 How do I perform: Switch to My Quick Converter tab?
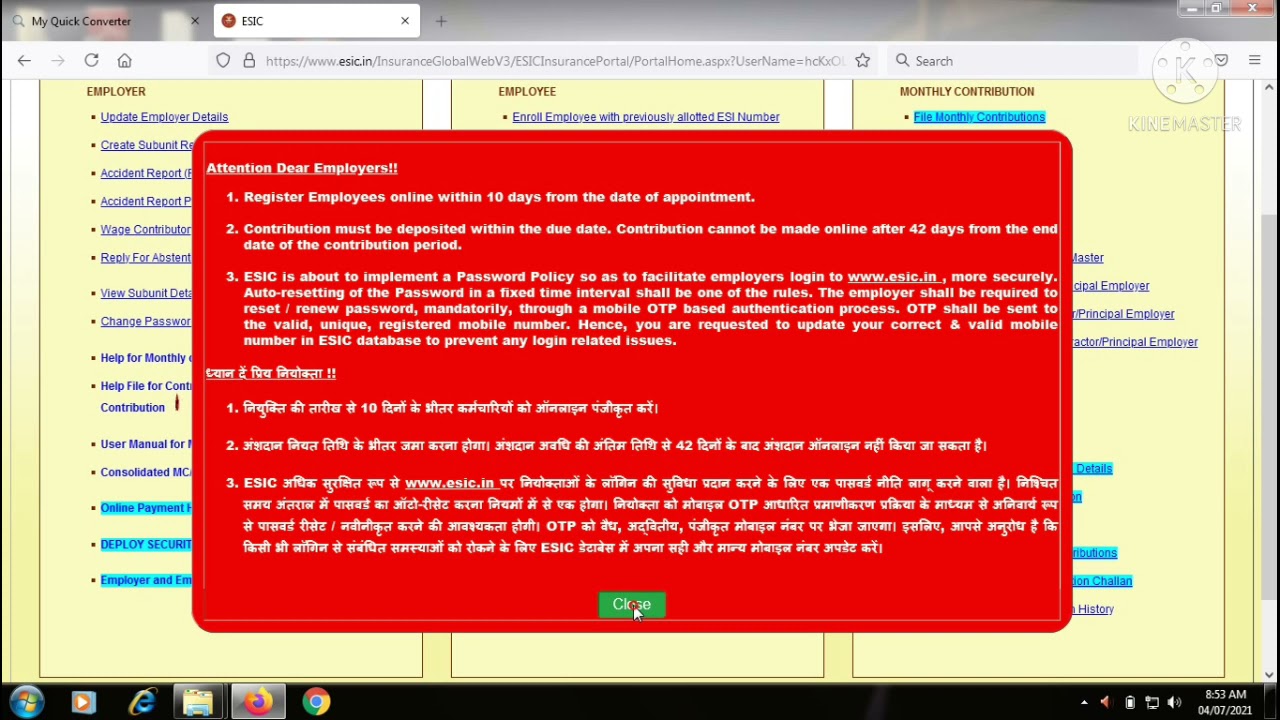click(105, 21)
